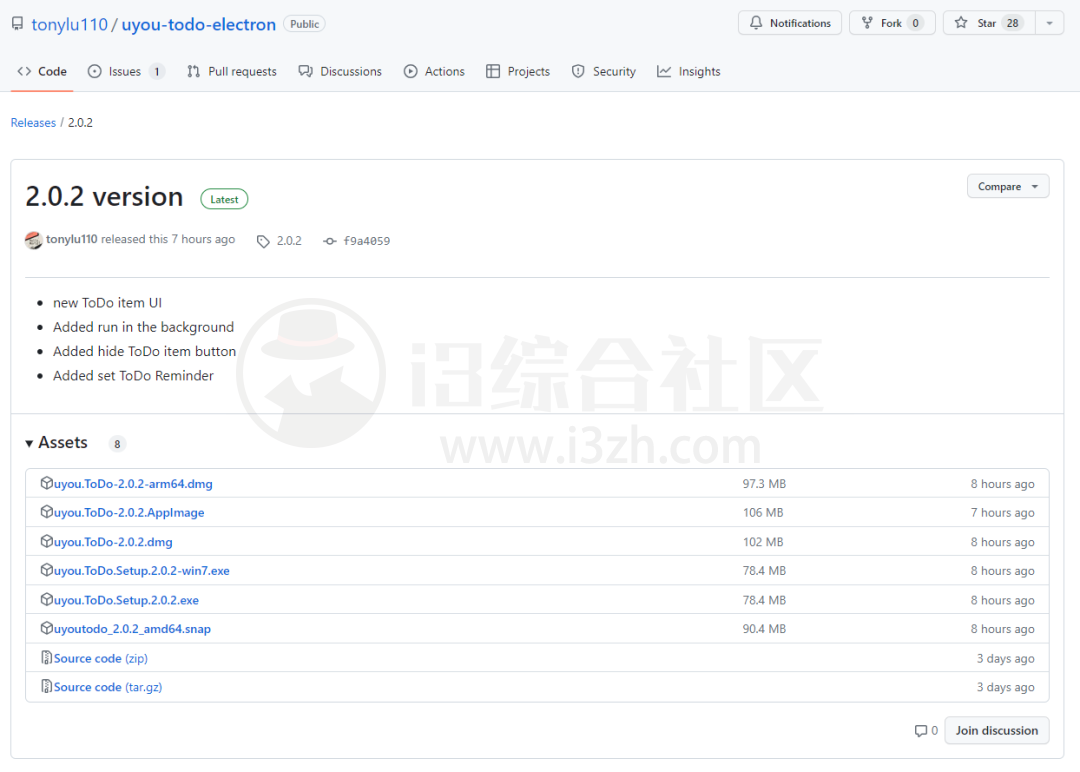Open commit f9a4059
The width and height of the screenshot is (1080, 772).
[366, 241]
